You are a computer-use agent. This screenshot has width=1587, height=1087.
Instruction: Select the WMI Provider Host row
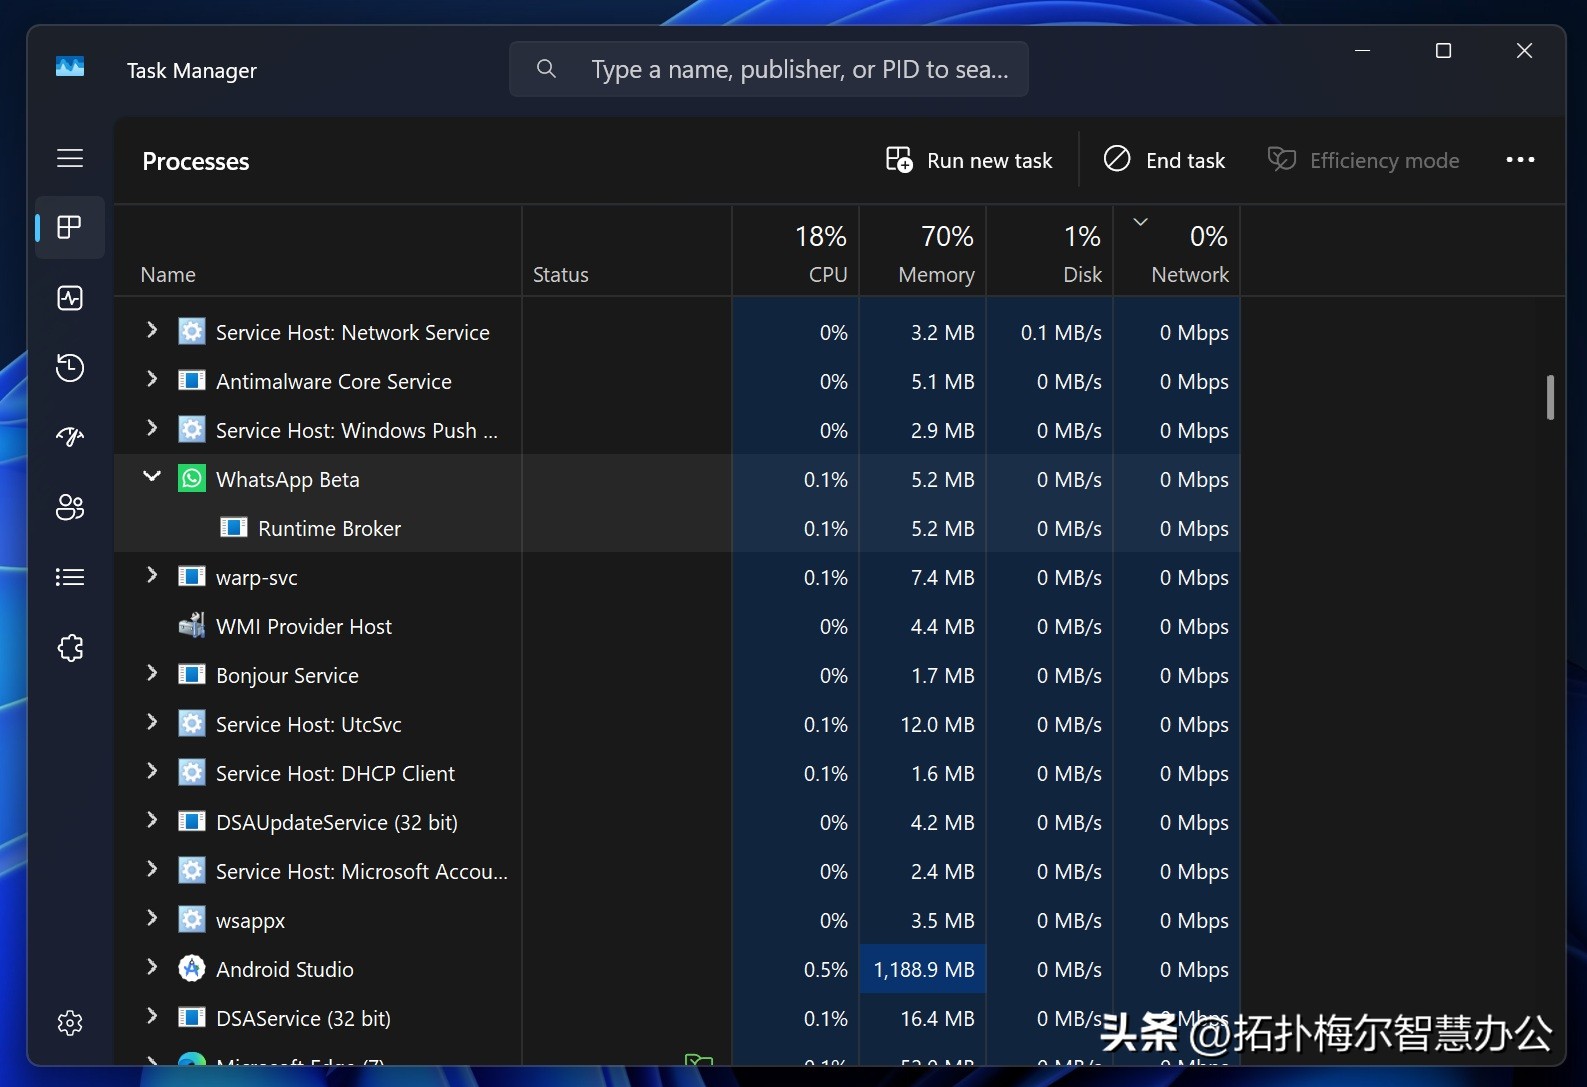(677, 626)
